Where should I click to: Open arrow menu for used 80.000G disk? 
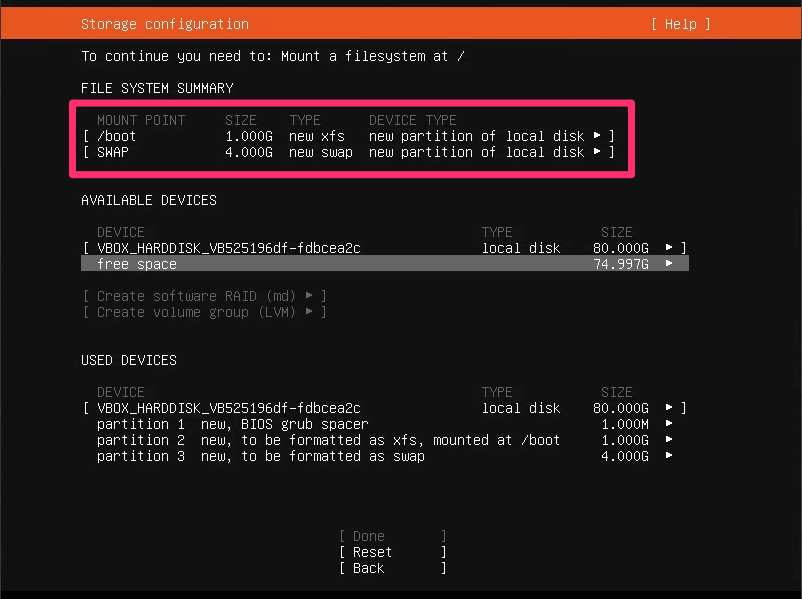coord(669,408)
